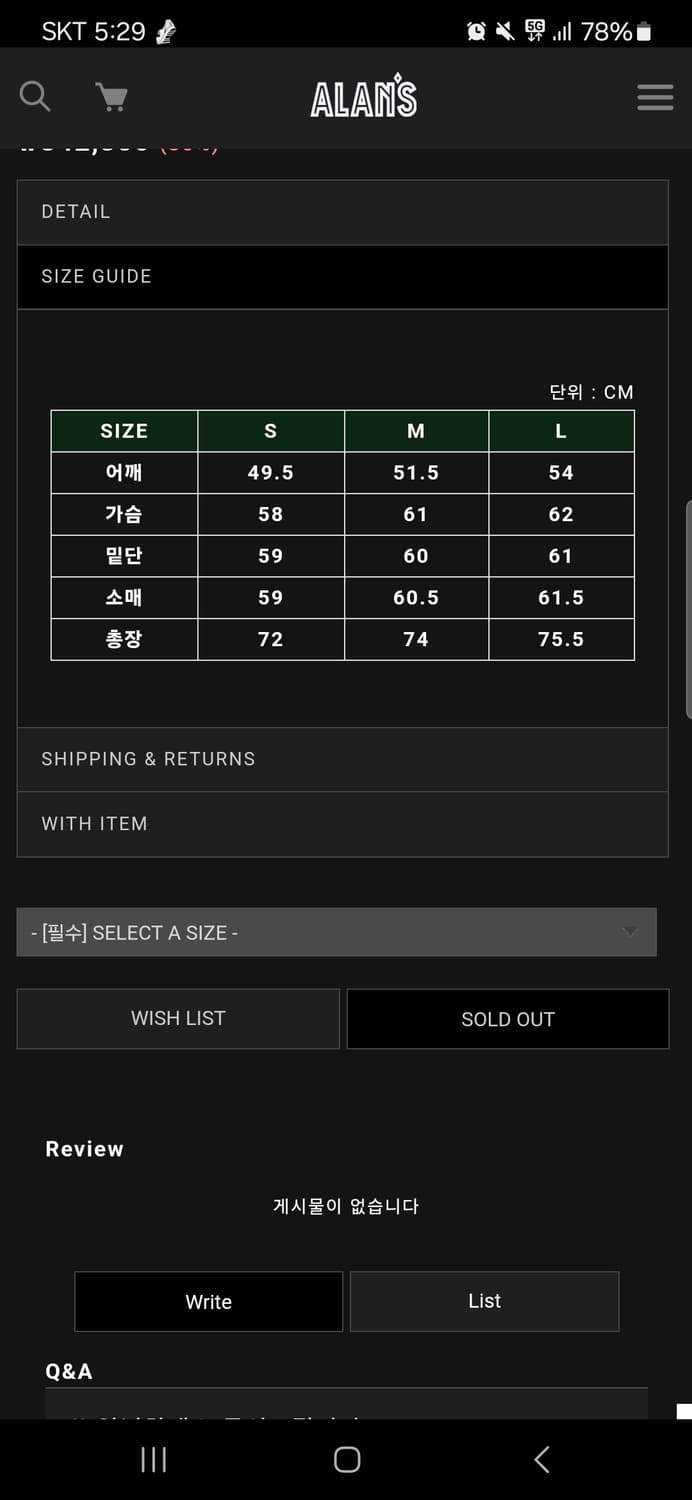Expand SHIPPING & RETURNS section

tap(342, 759)
